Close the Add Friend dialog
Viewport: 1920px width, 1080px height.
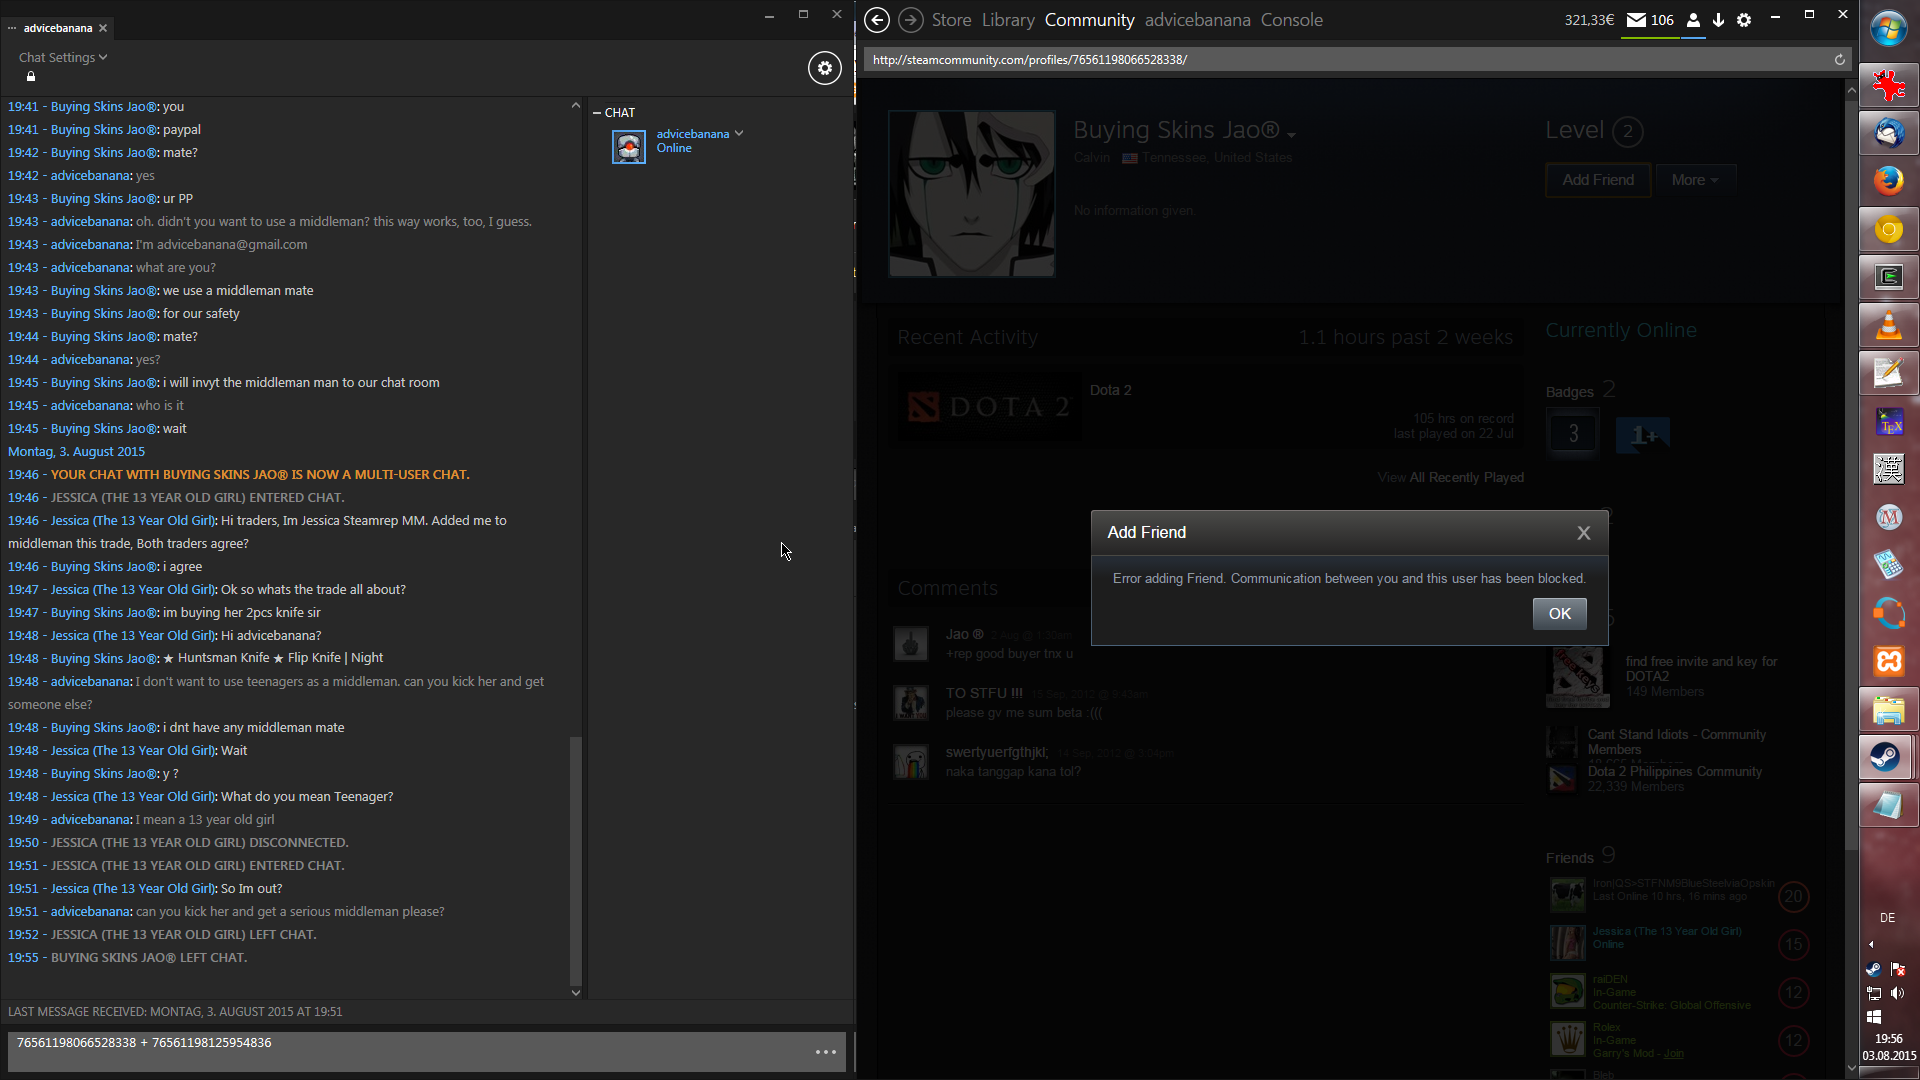1584,533
